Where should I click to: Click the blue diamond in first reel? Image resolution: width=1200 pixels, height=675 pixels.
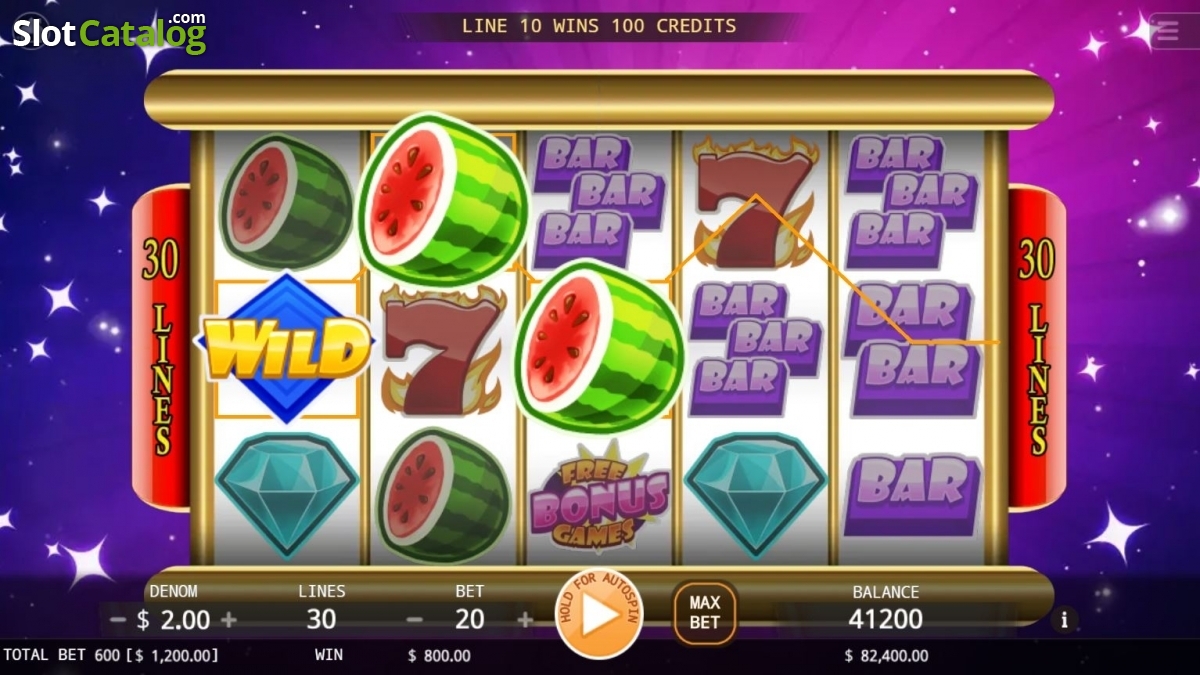tap(287, 494)
